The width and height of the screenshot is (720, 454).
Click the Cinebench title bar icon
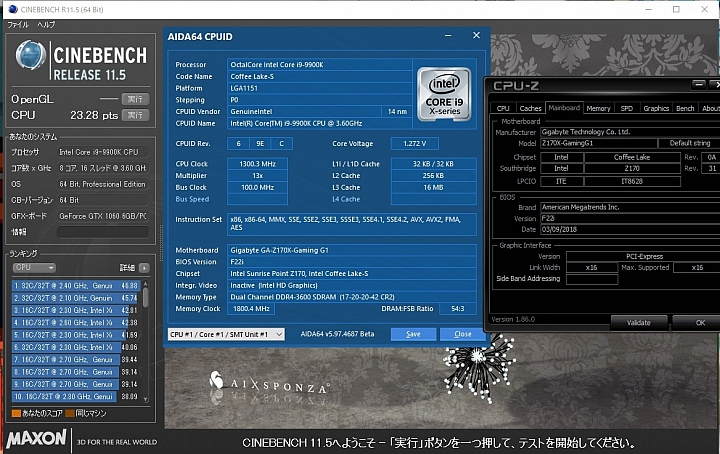(x=12, y=9)
